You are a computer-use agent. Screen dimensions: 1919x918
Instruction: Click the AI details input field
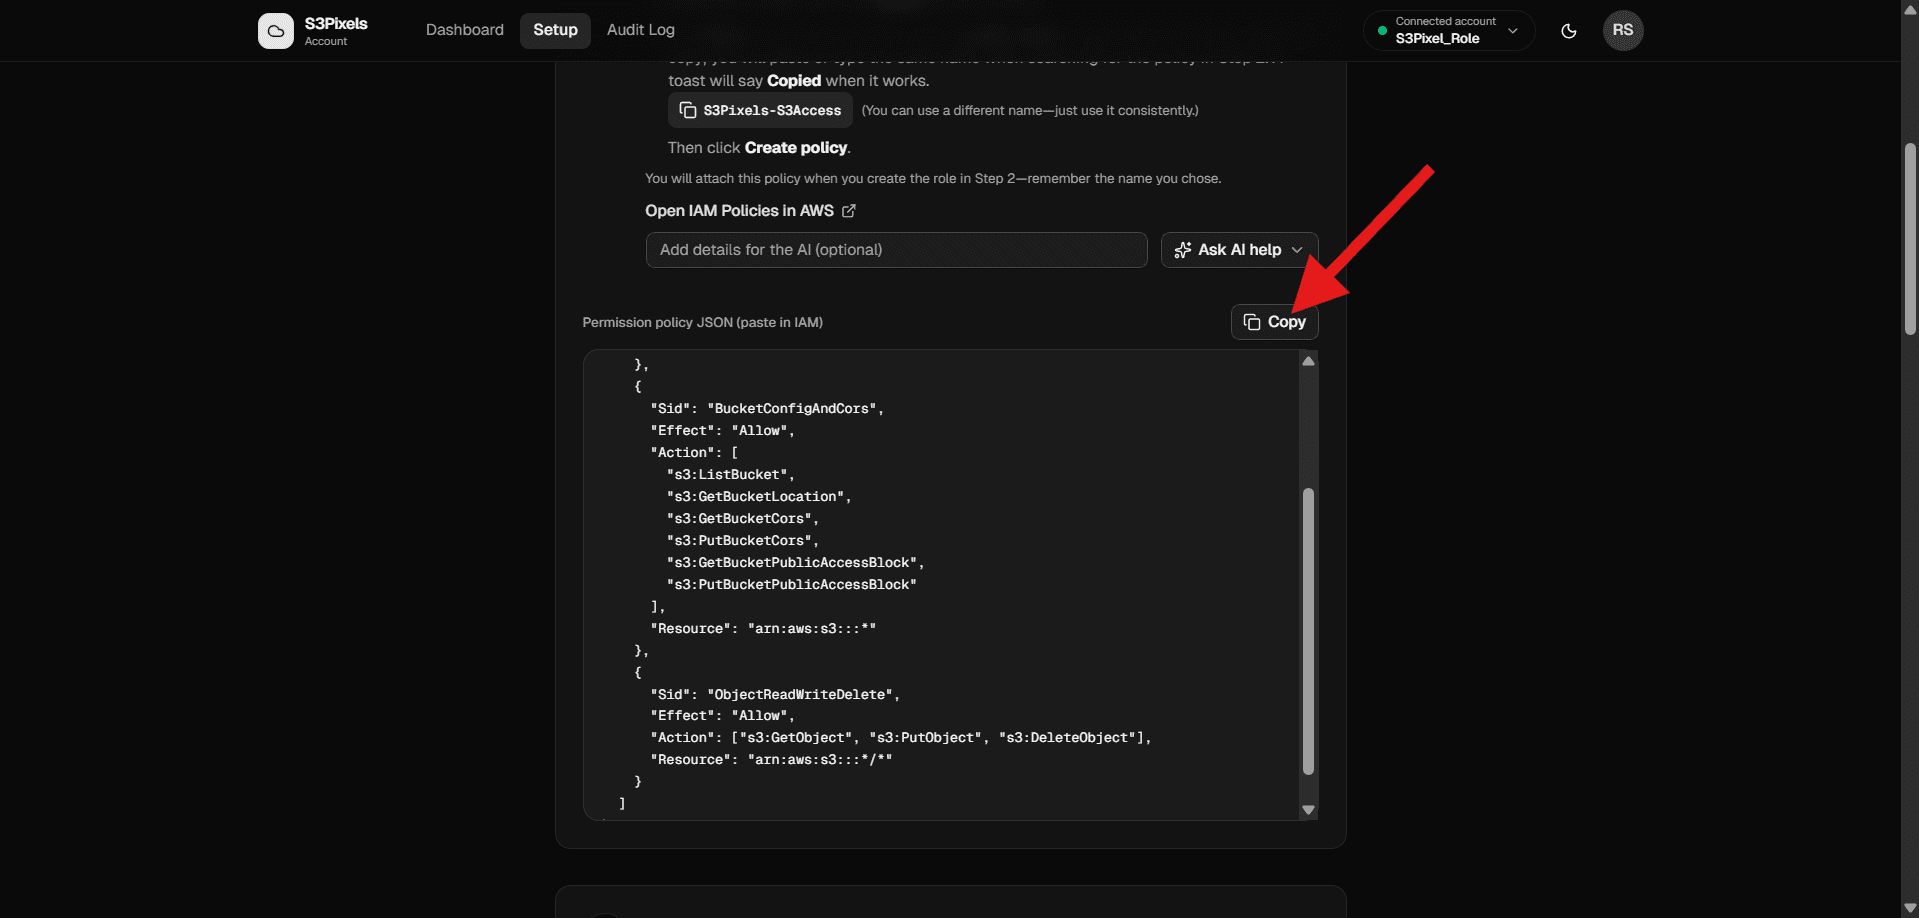[896, 250]
